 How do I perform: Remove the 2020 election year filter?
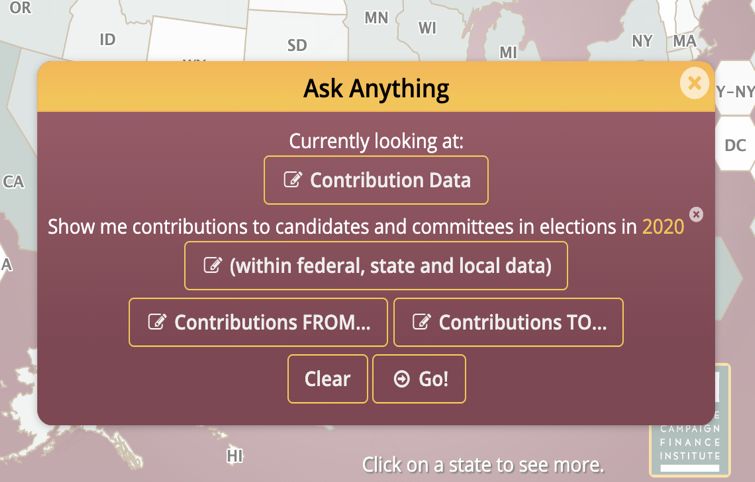(x=696, y=214)
